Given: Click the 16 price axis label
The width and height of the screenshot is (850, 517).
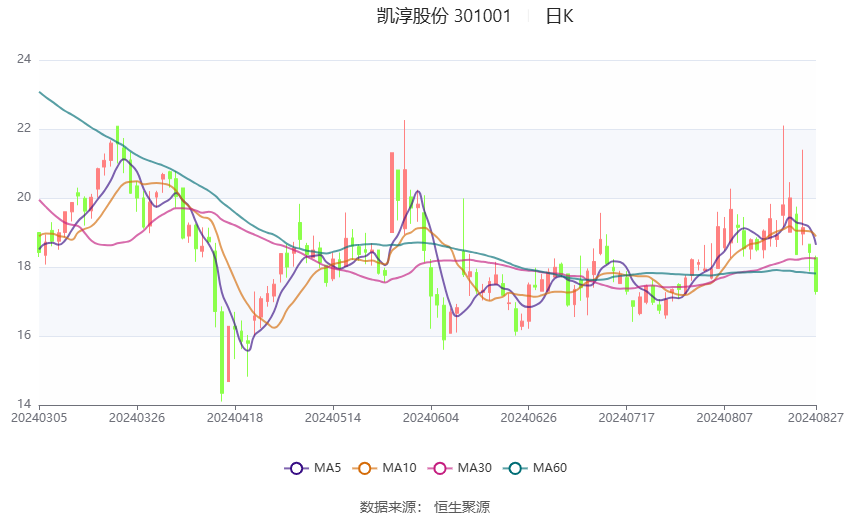Looking at the screenshot, I should point(24,335).
